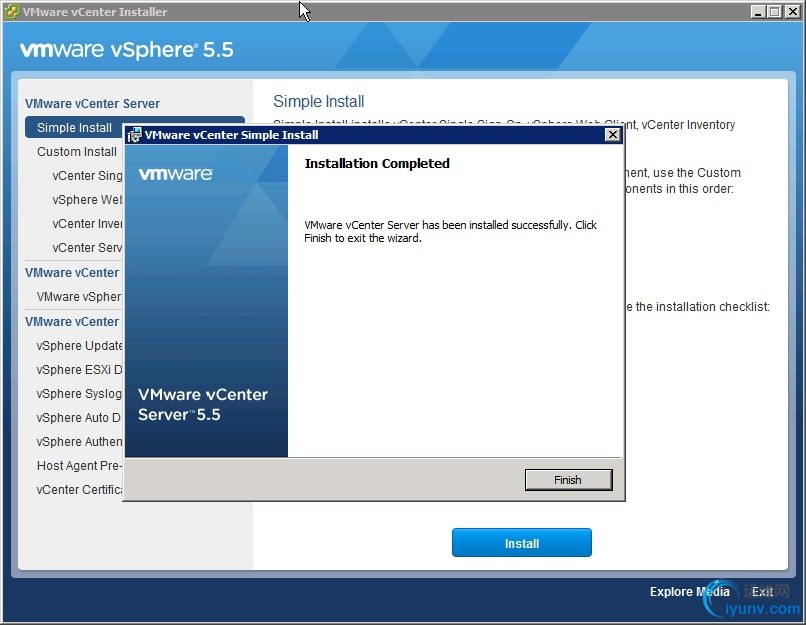Open the vCenter Single Sign-On sidebar item
This screenshot has height=625, width=806.
point(87,176)
